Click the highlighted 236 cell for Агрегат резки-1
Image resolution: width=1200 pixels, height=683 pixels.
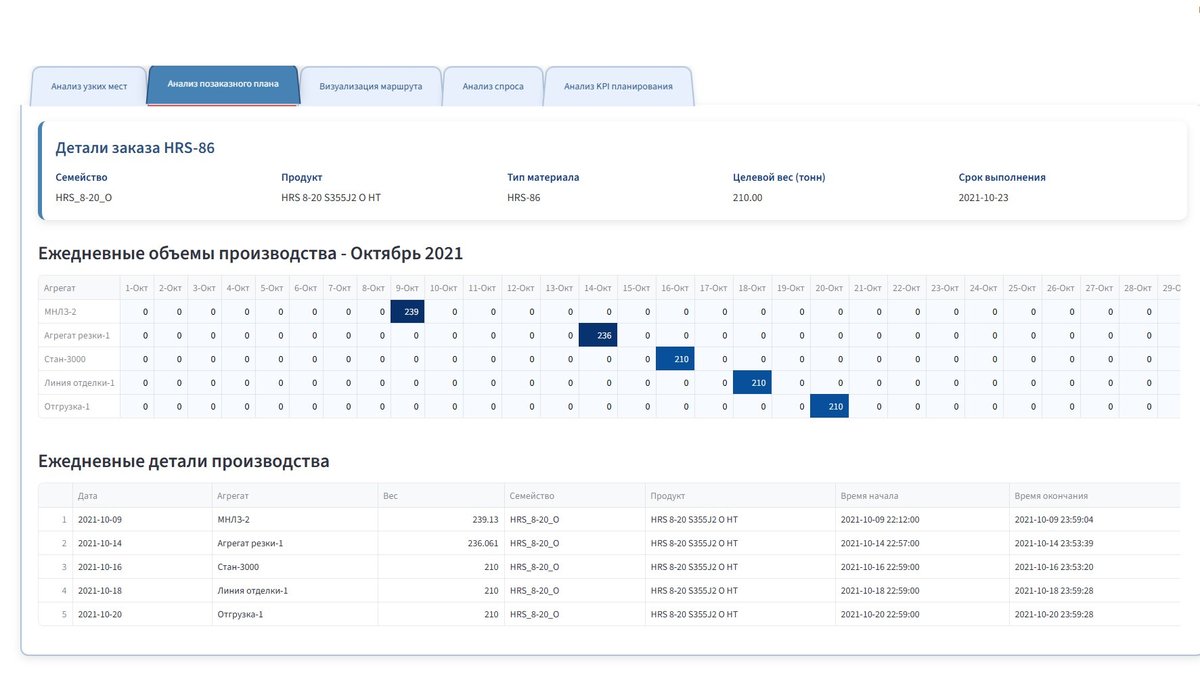click(x=598, y=335)
